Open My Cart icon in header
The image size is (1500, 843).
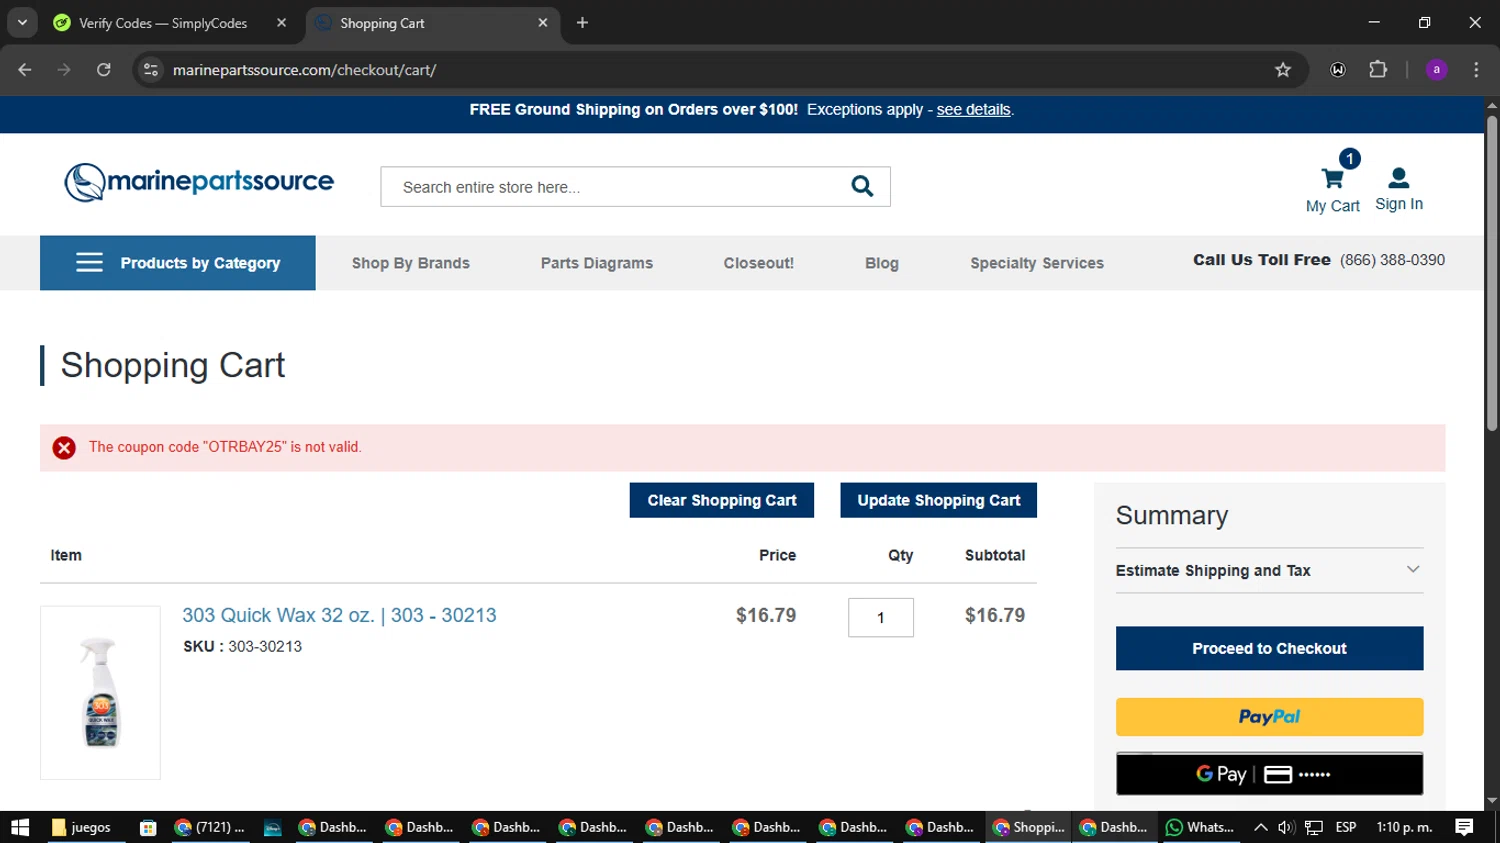click(x=1333, y=178)
